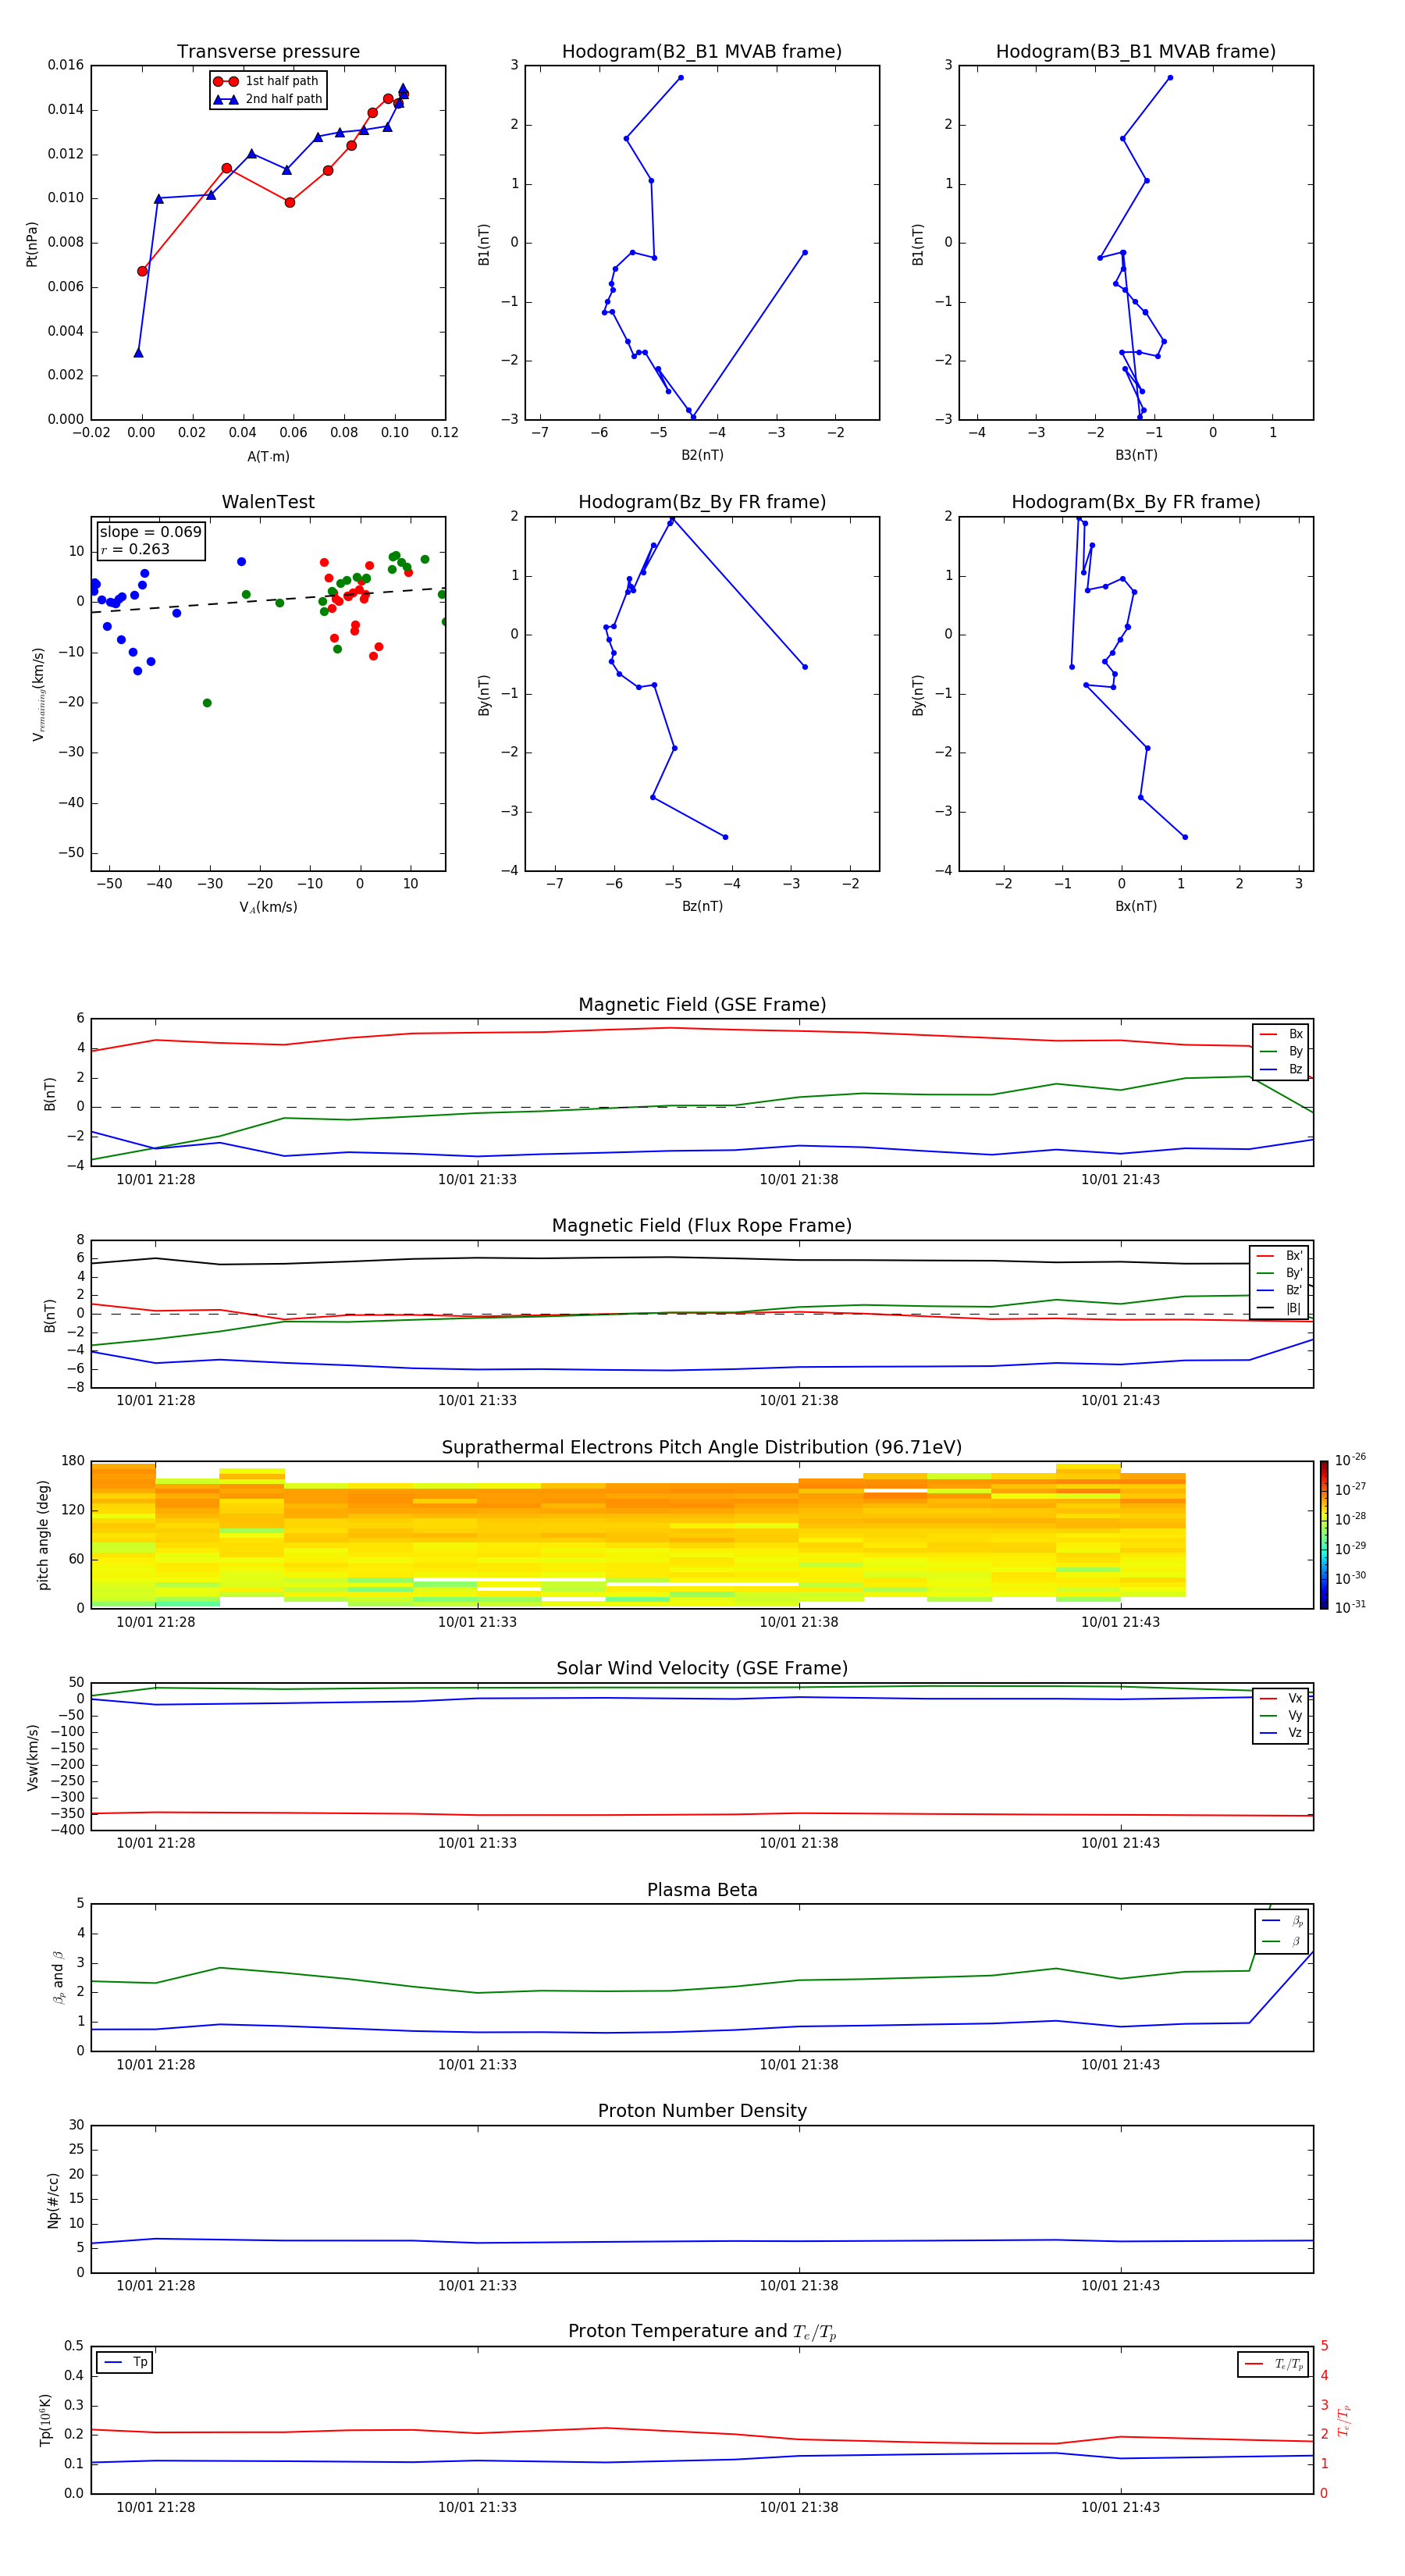The height and width of the screenshot is (2576, 1405).
Task: Select the "Bx(nT)" x-axis label
Action: tap(1136, 906)
